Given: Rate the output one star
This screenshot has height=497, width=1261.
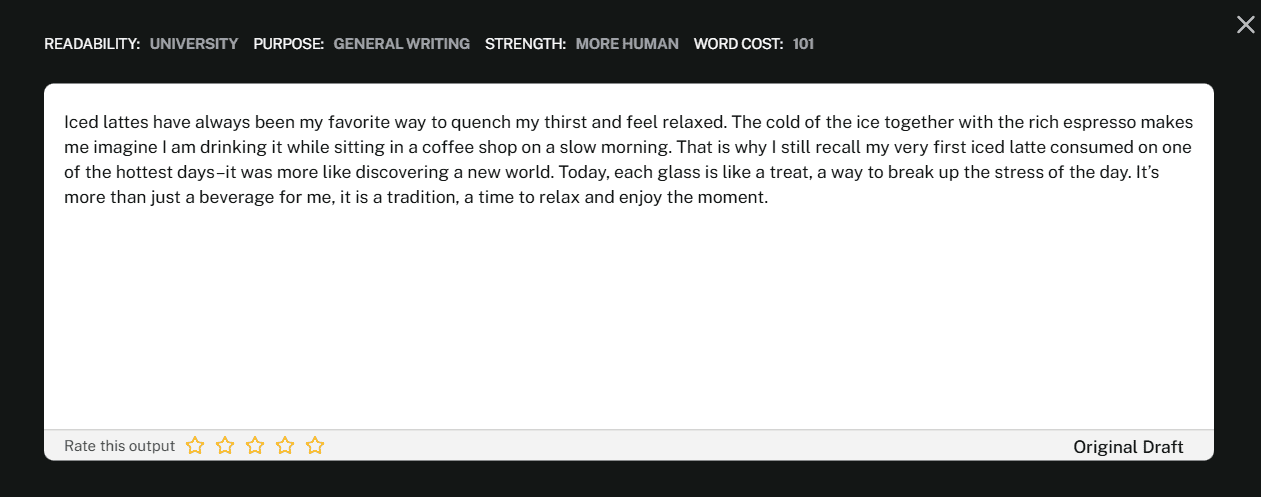Looking at the screenshot, I should point(195,446).
